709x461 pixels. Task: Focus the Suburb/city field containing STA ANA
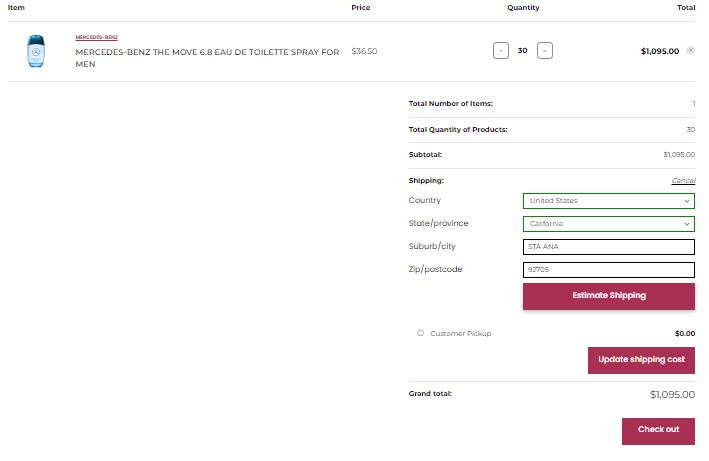(x=609, y=247)
